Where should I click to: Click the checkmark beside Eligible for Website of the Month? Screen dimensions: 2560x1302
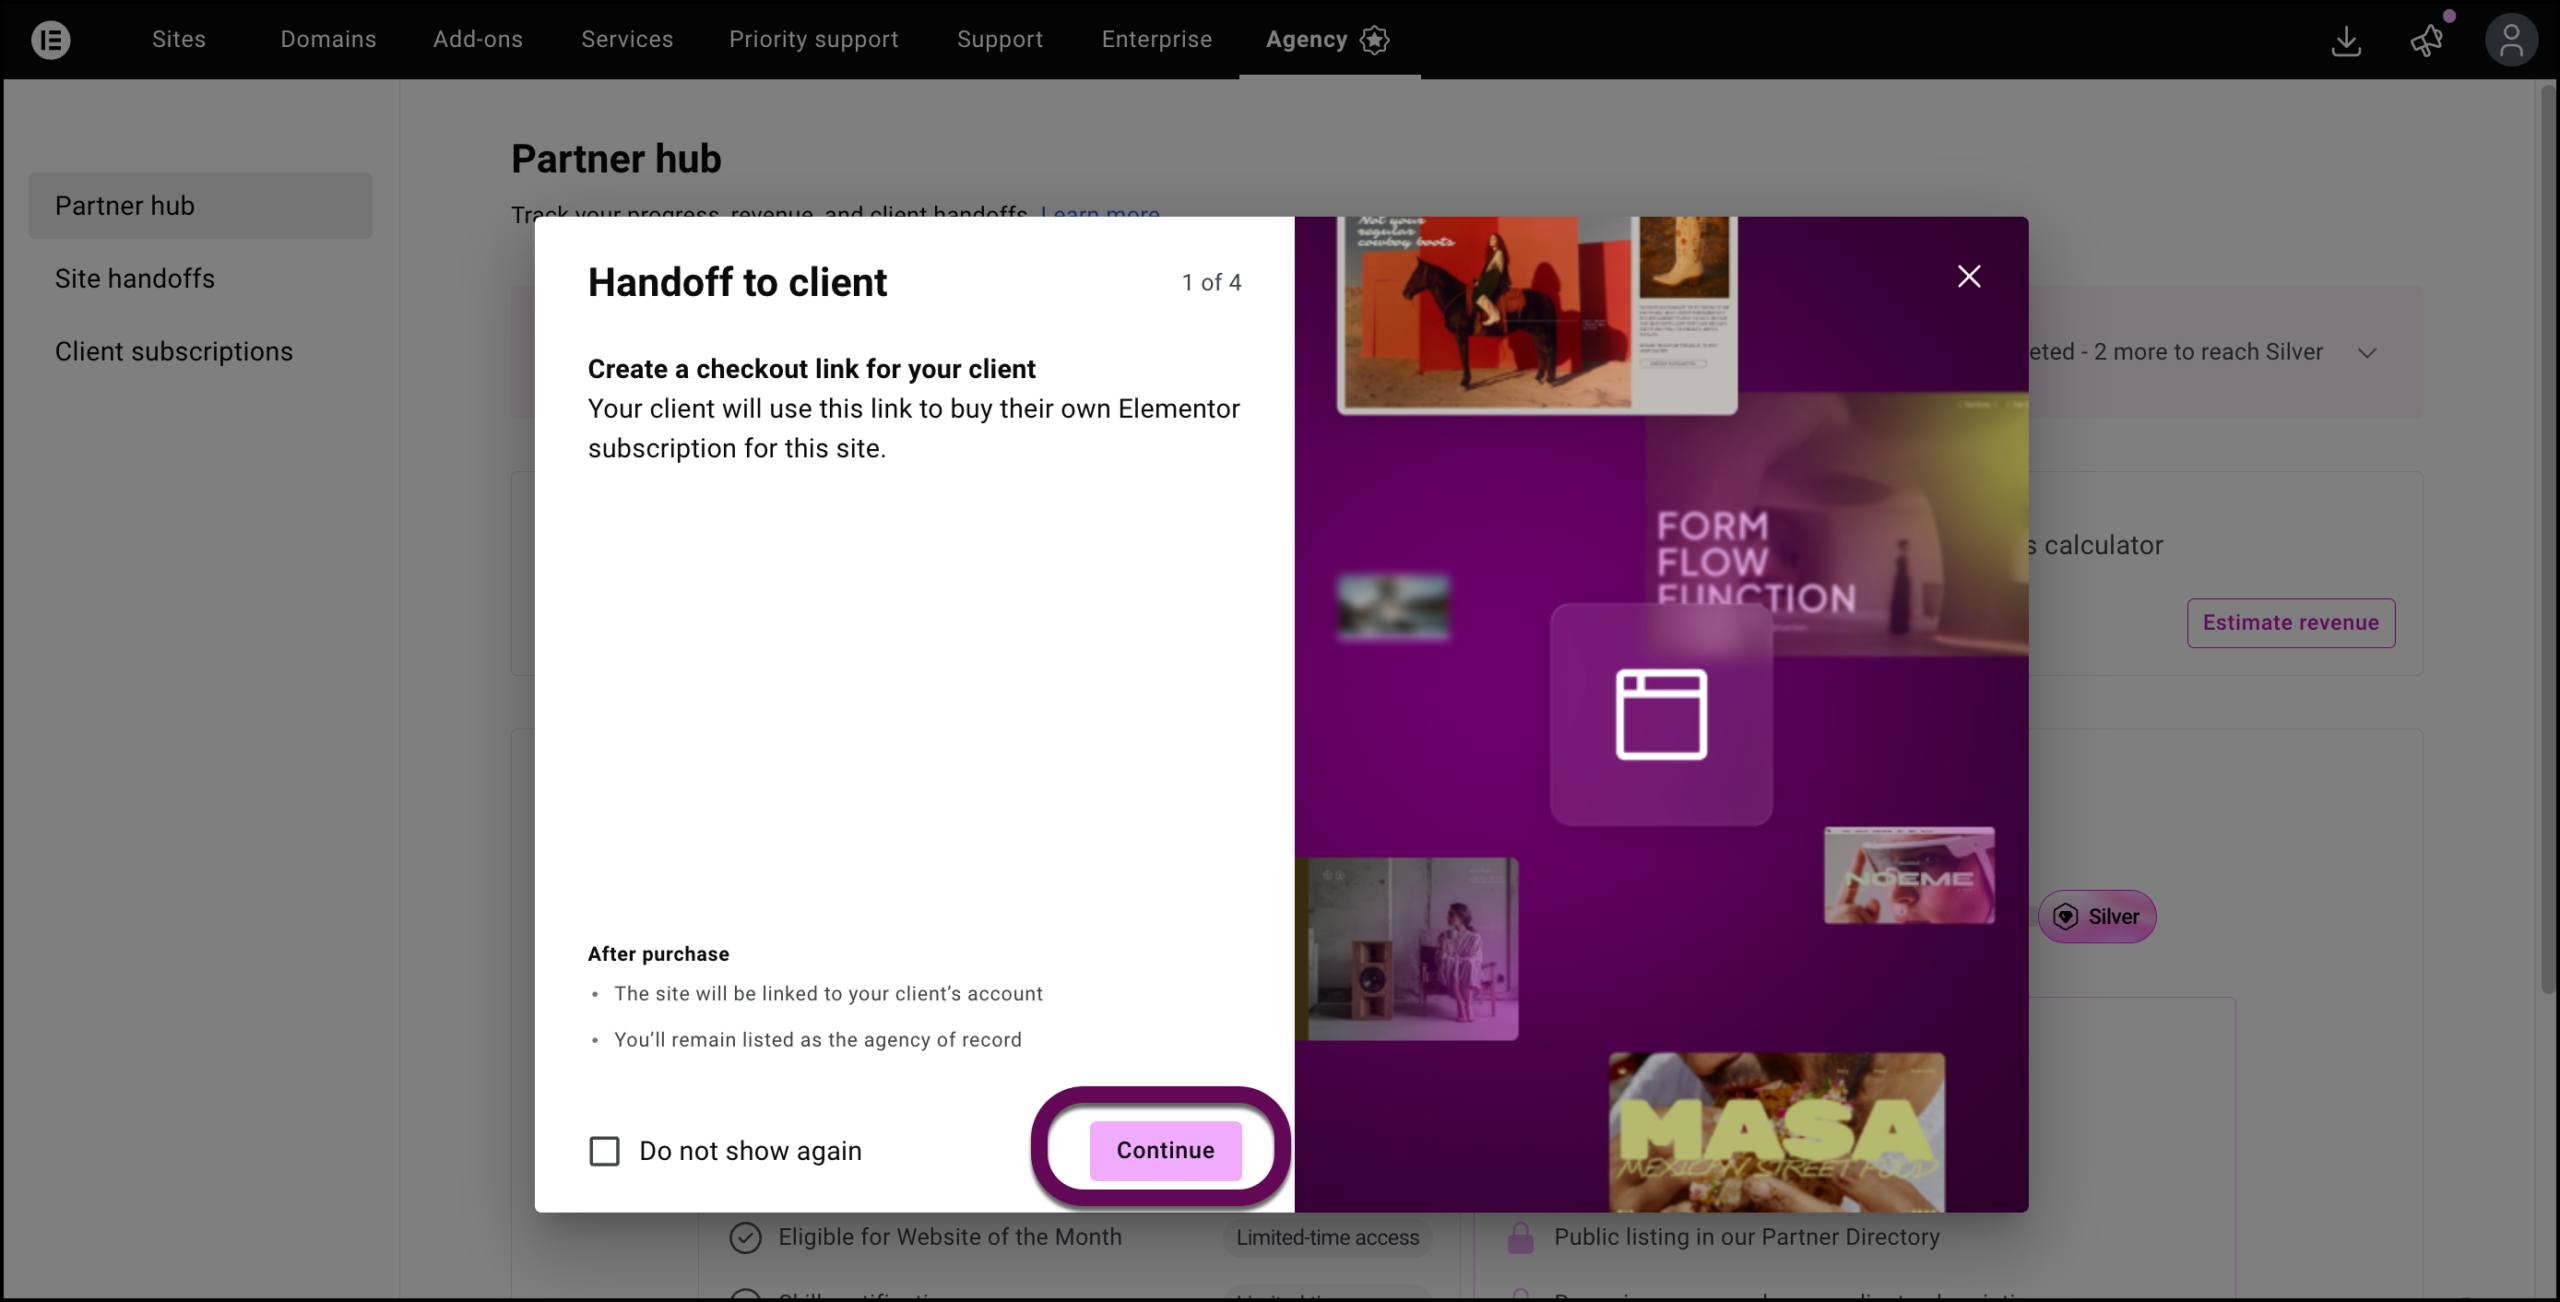745,1237
